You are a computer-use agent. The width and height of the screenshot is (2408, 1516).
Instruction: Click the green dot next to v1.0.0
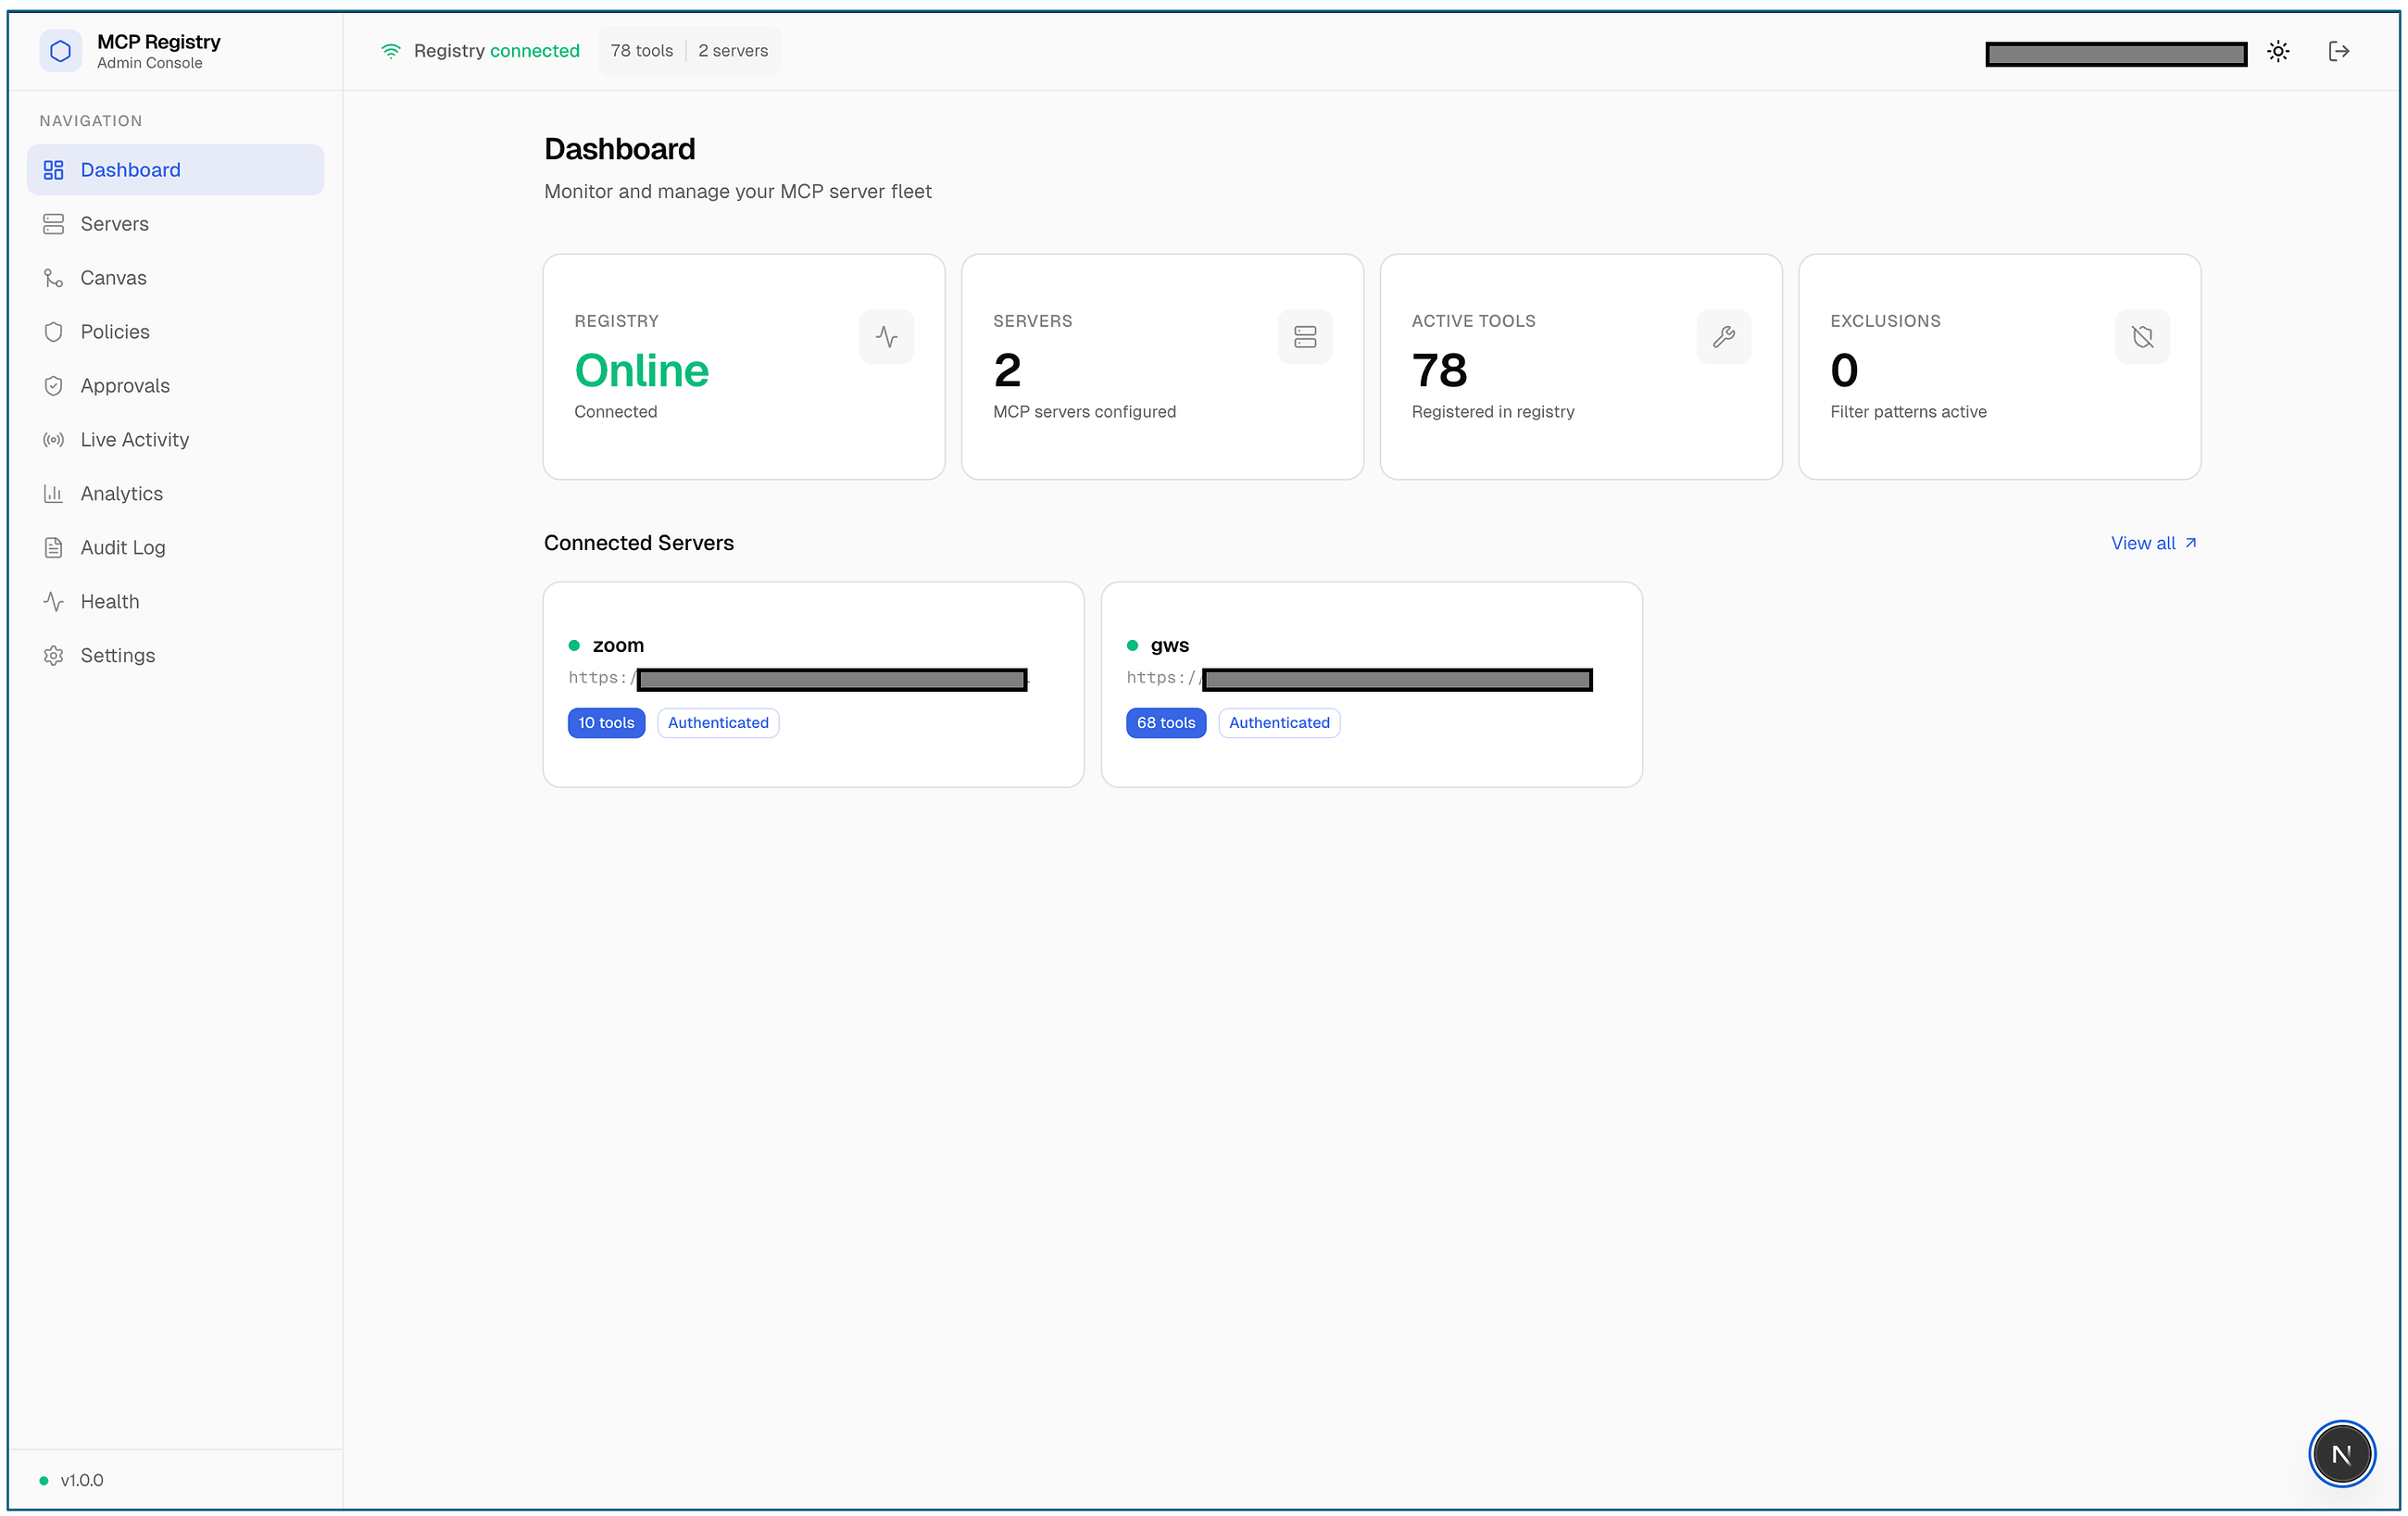tap(44, 1481)
